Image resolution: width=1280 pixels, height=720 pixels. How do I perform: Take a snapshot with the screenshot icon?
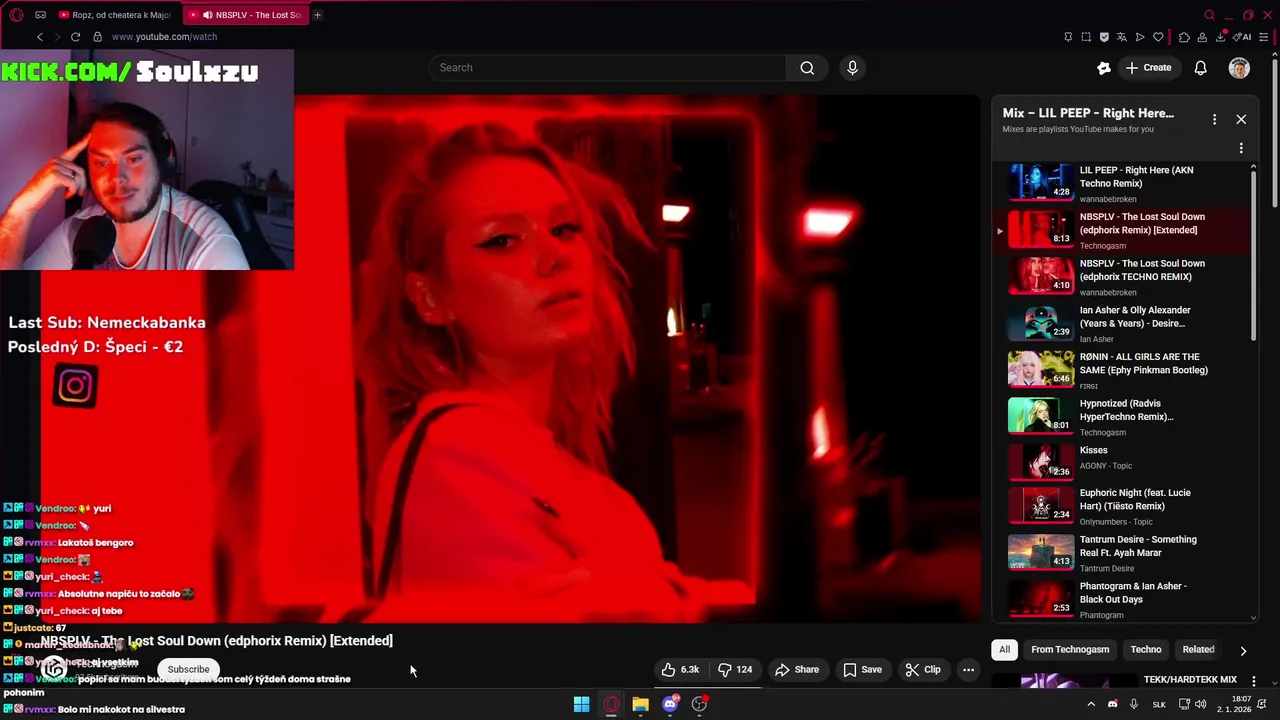click(1086, 37)
